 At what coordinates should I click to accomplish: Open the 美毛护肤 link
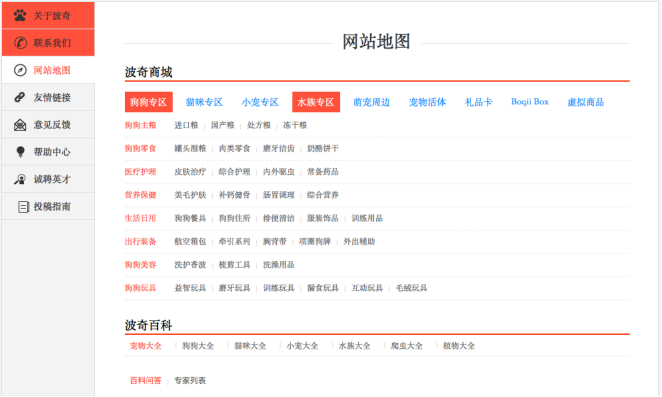pyautogui.click(x=190, y=195)
